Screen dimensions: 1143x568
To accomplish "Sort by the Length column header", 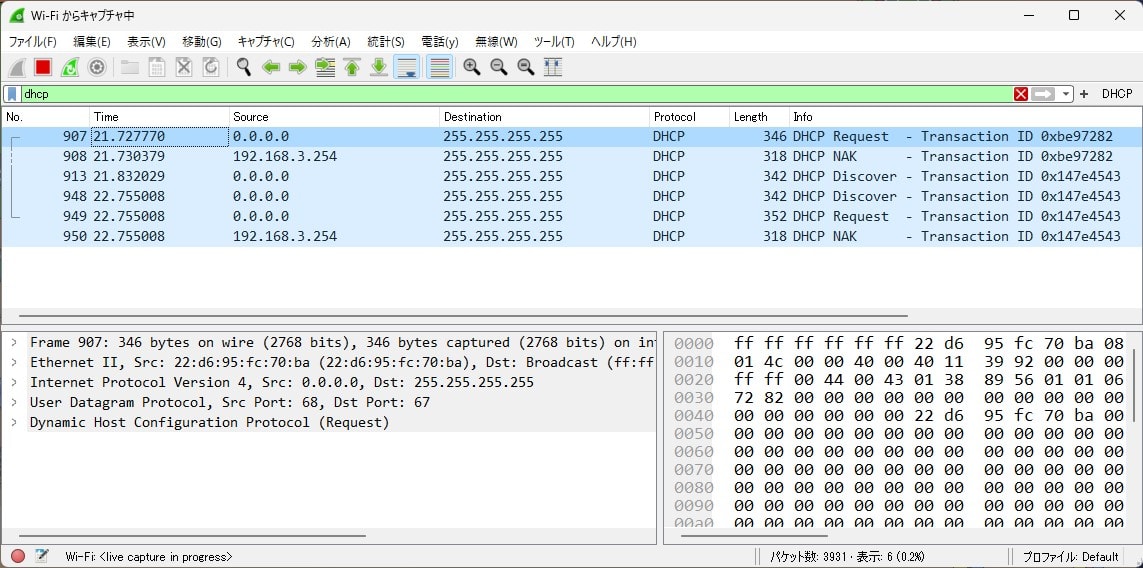I will (x=760, y=117).
